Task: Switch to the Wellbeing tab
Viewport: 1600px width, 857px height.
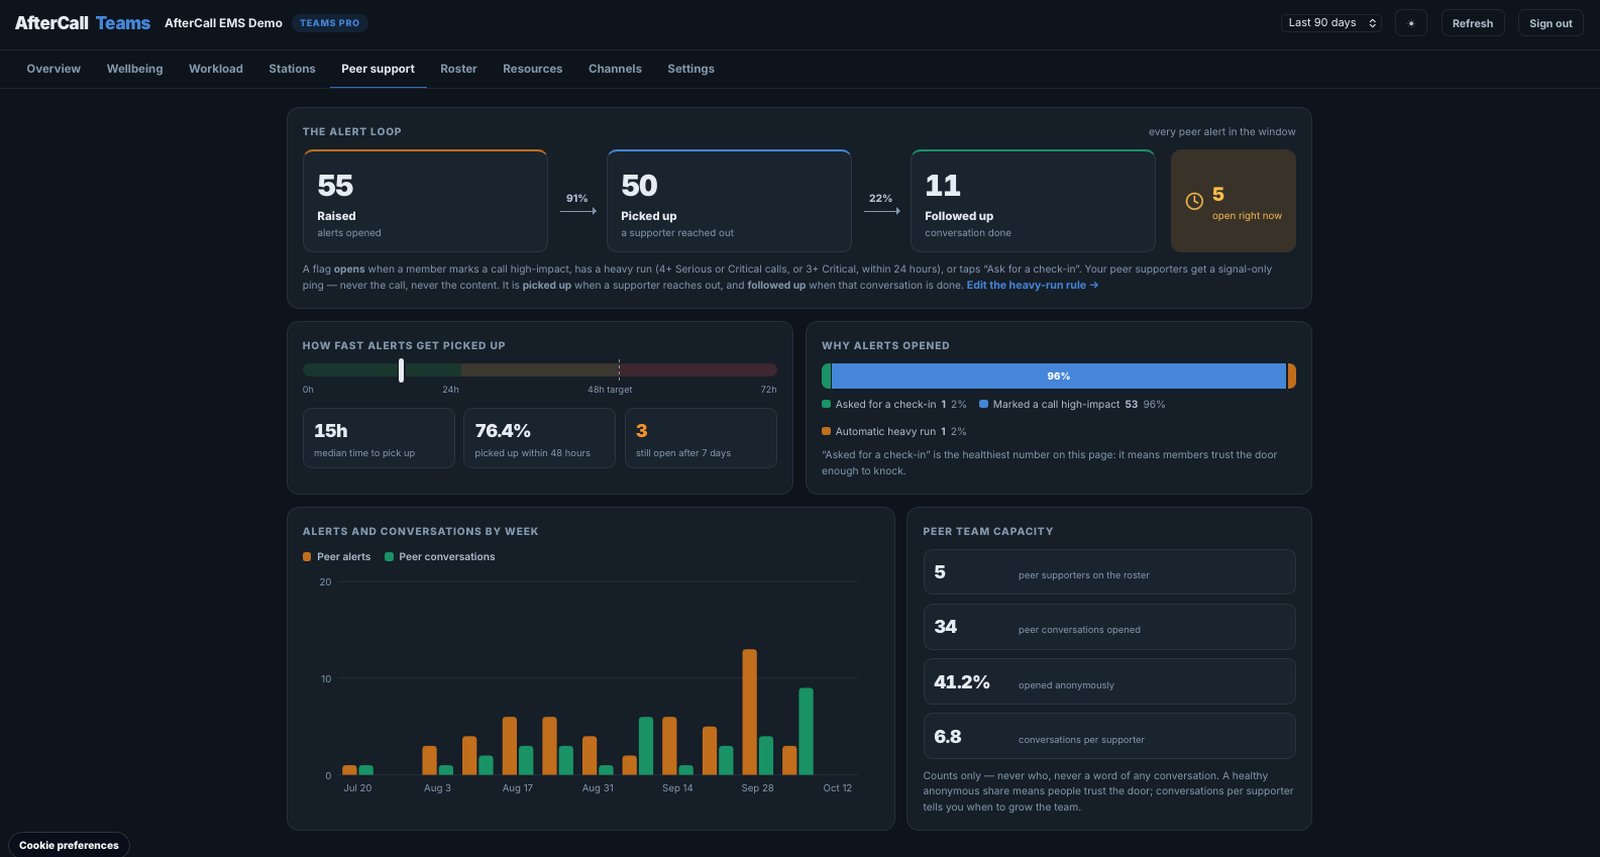Action: 135,69
